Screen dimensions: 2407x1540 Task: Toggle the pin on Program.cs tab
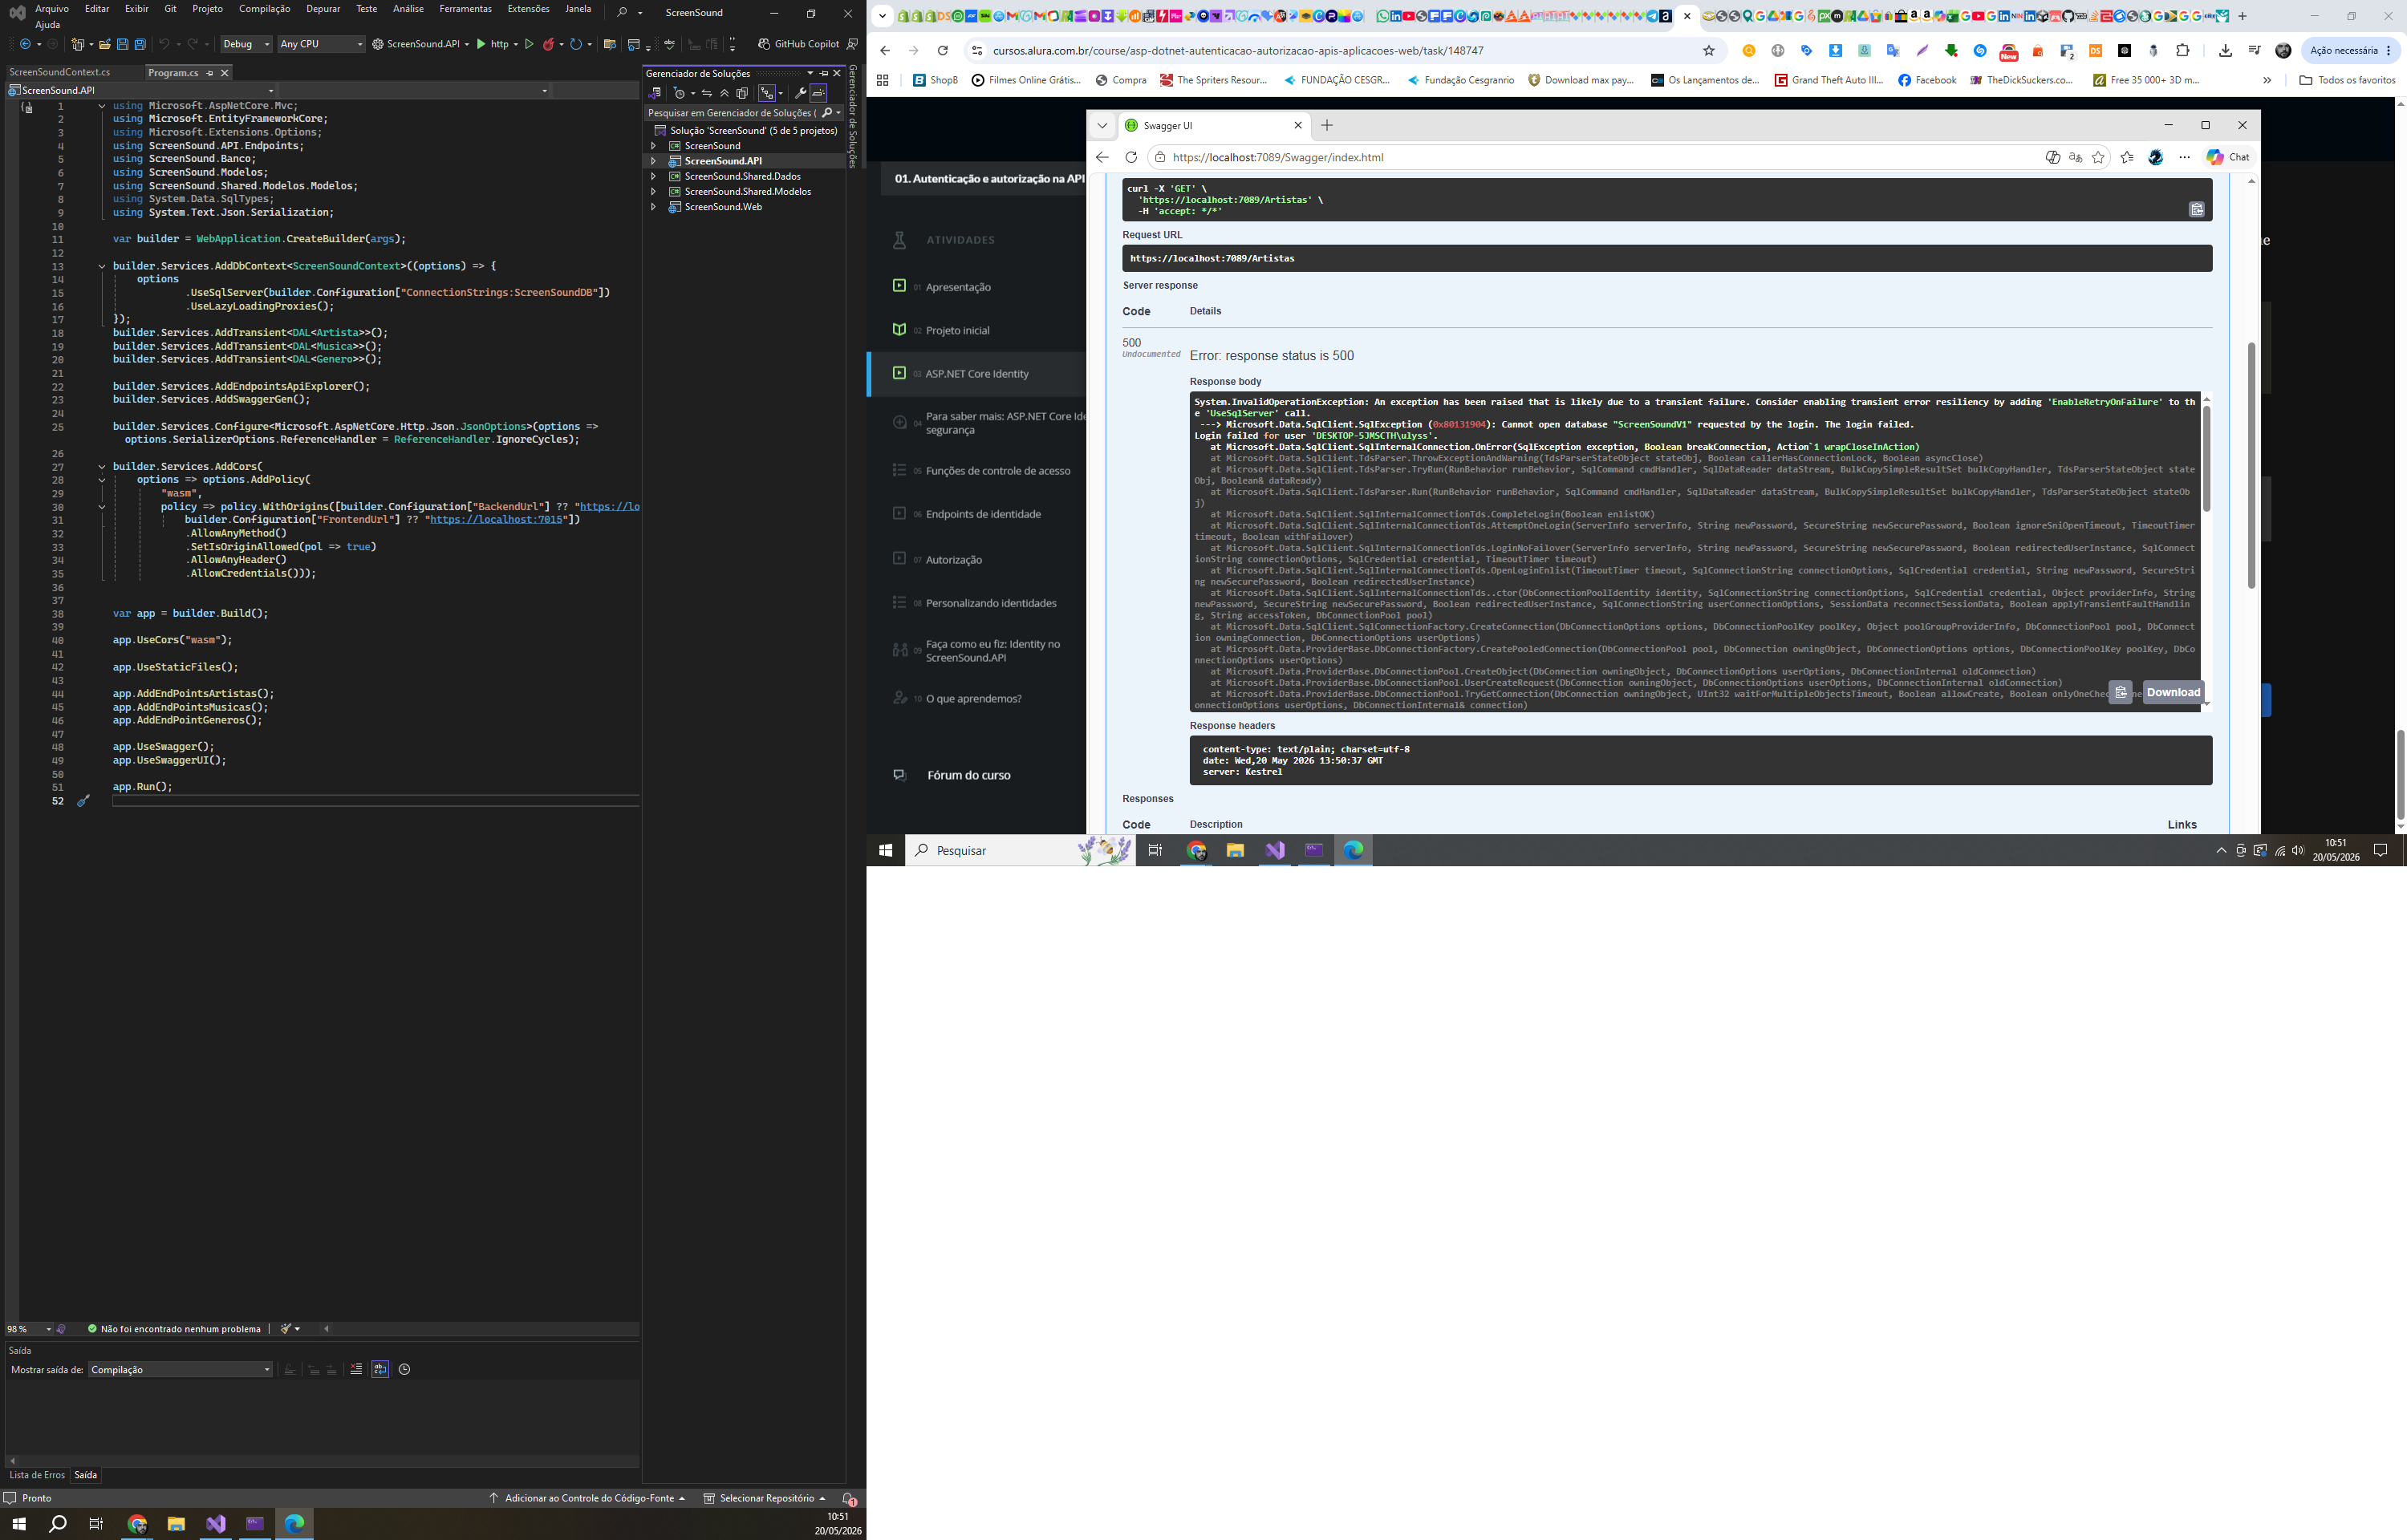tap(209, 73)
